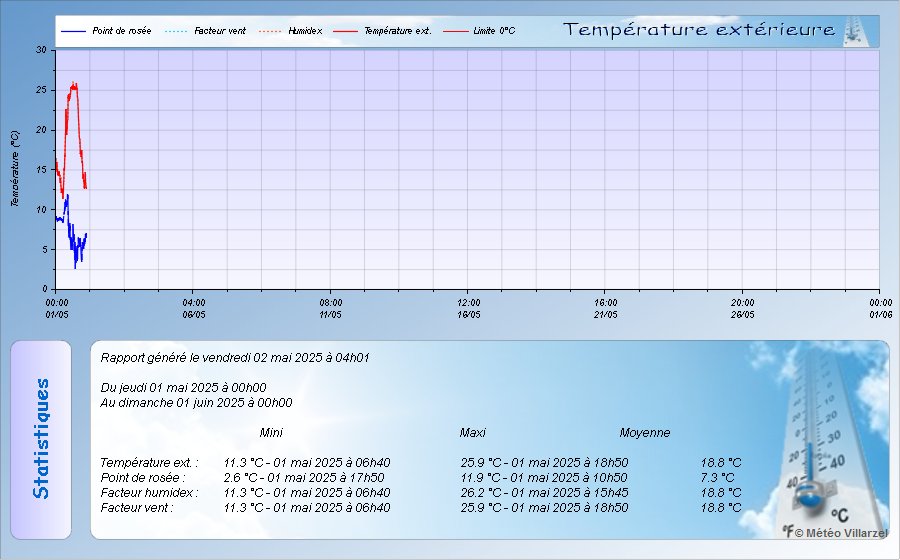Click the y-axis value 5
This screenshot has width=900, height=560.
click(x=44, y=250)
